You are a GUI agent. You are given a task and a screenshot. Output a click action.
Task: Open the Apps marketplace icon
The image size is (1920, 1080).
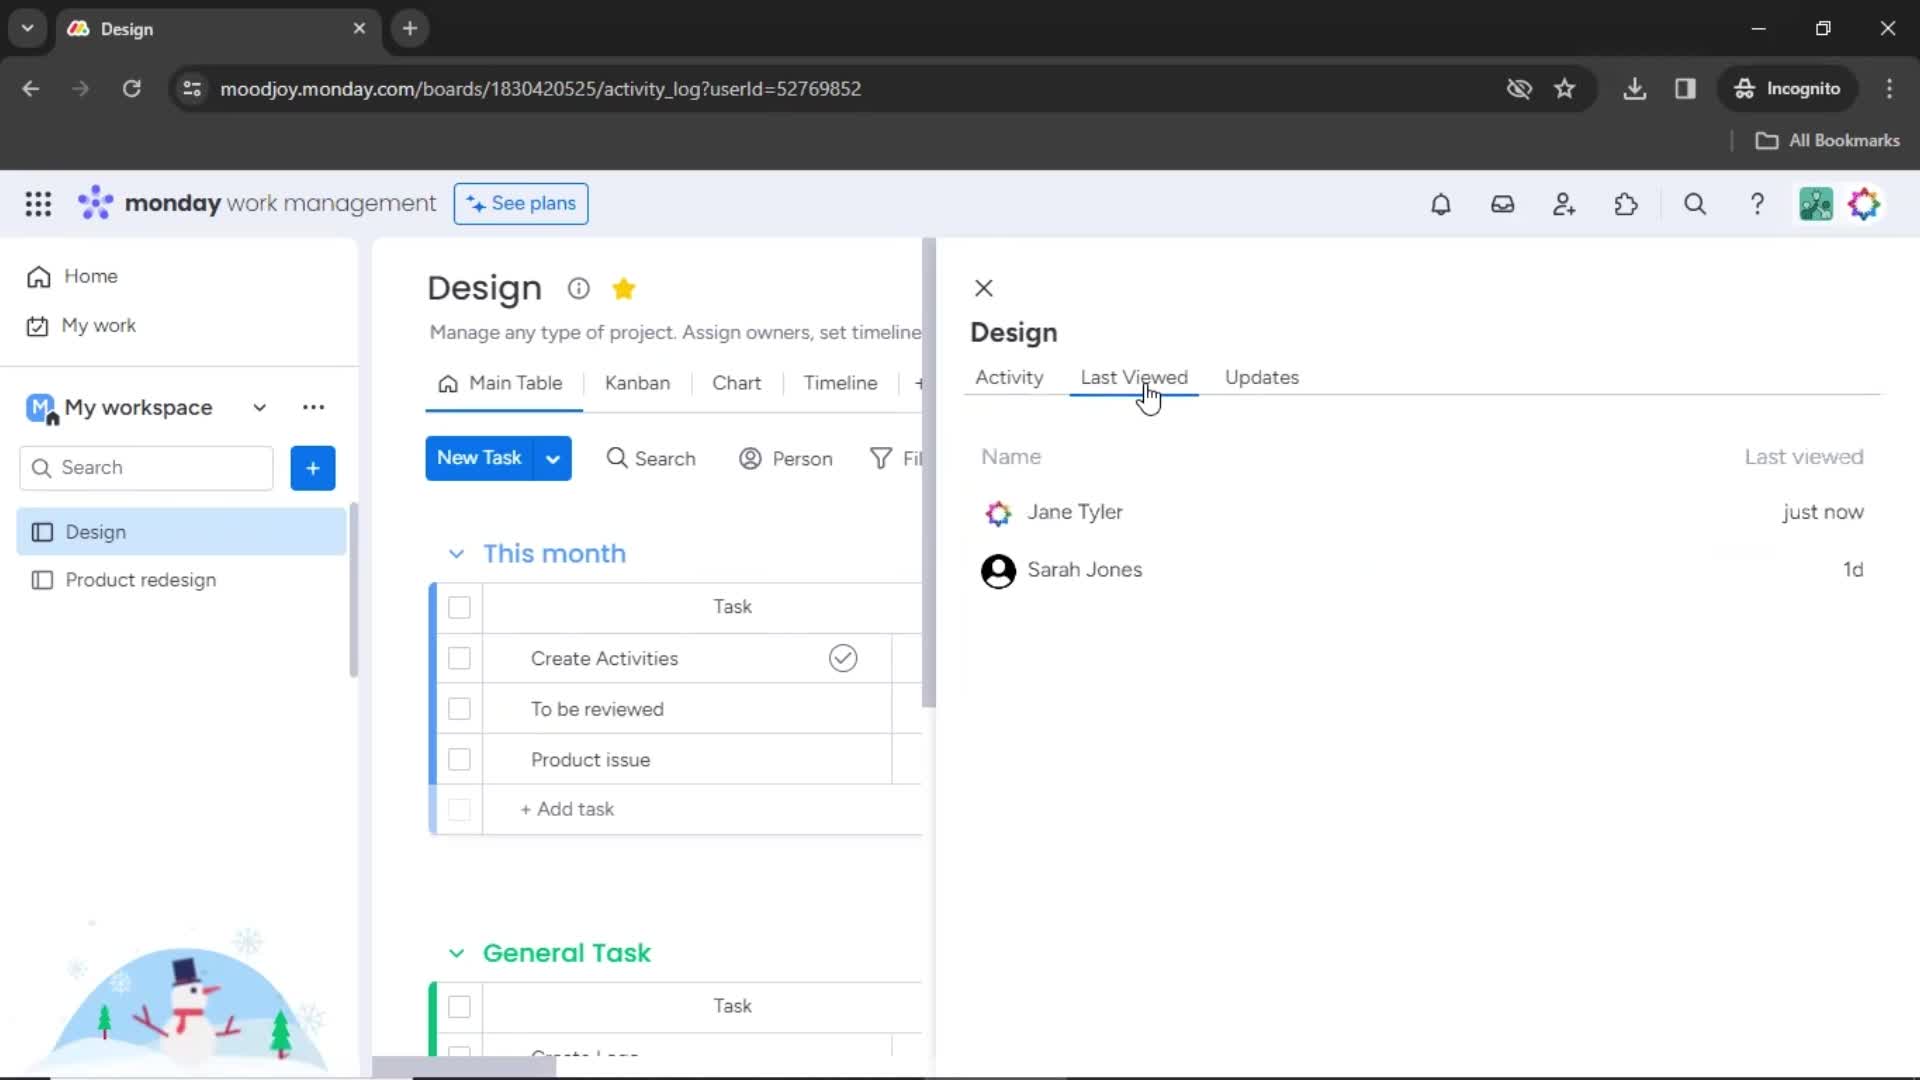(x=1626, y=204)
